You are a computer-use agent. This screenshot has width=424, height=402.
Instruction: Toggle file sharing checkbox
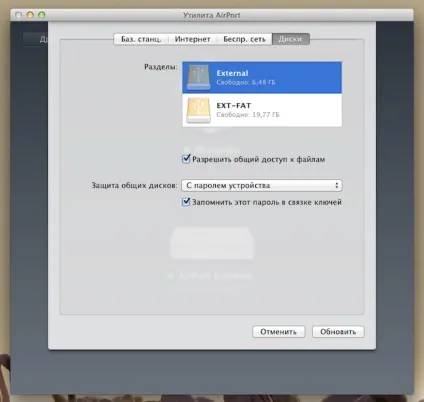click(186, 159)
